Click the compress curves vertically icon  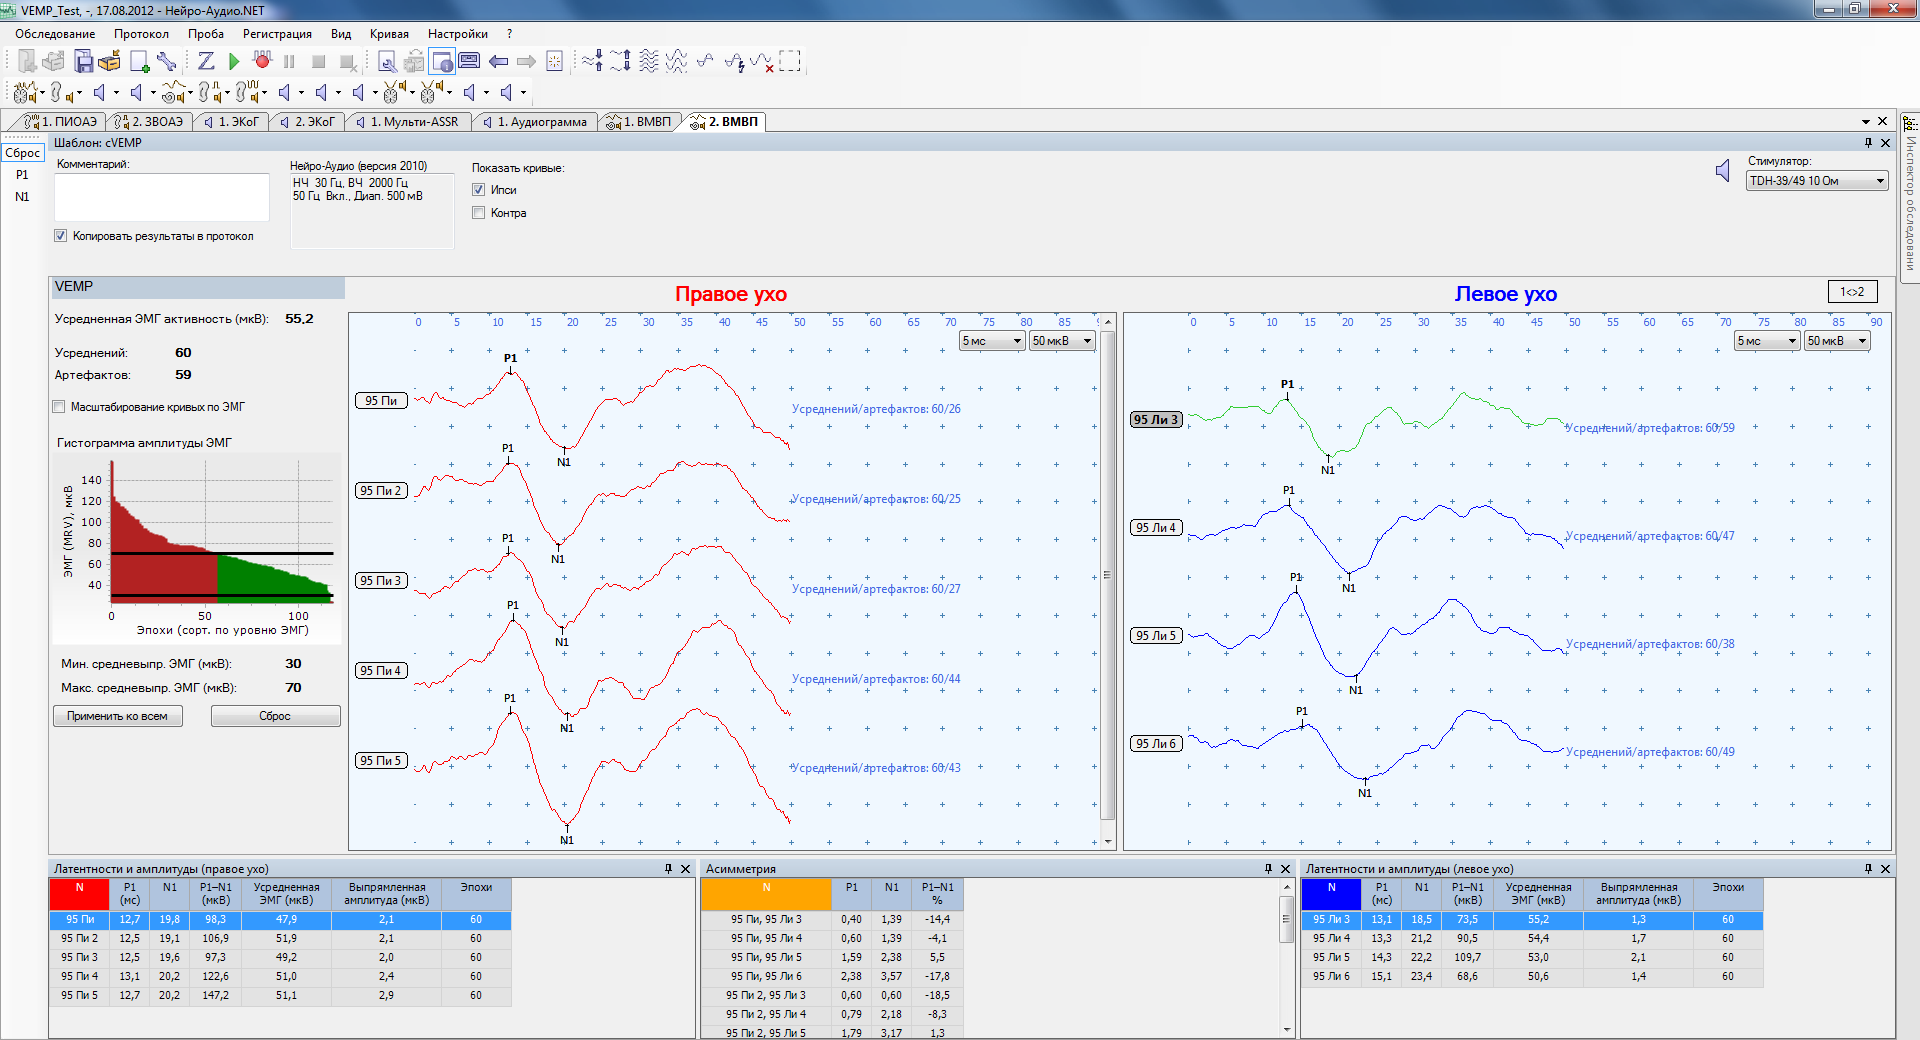point(592,62)
